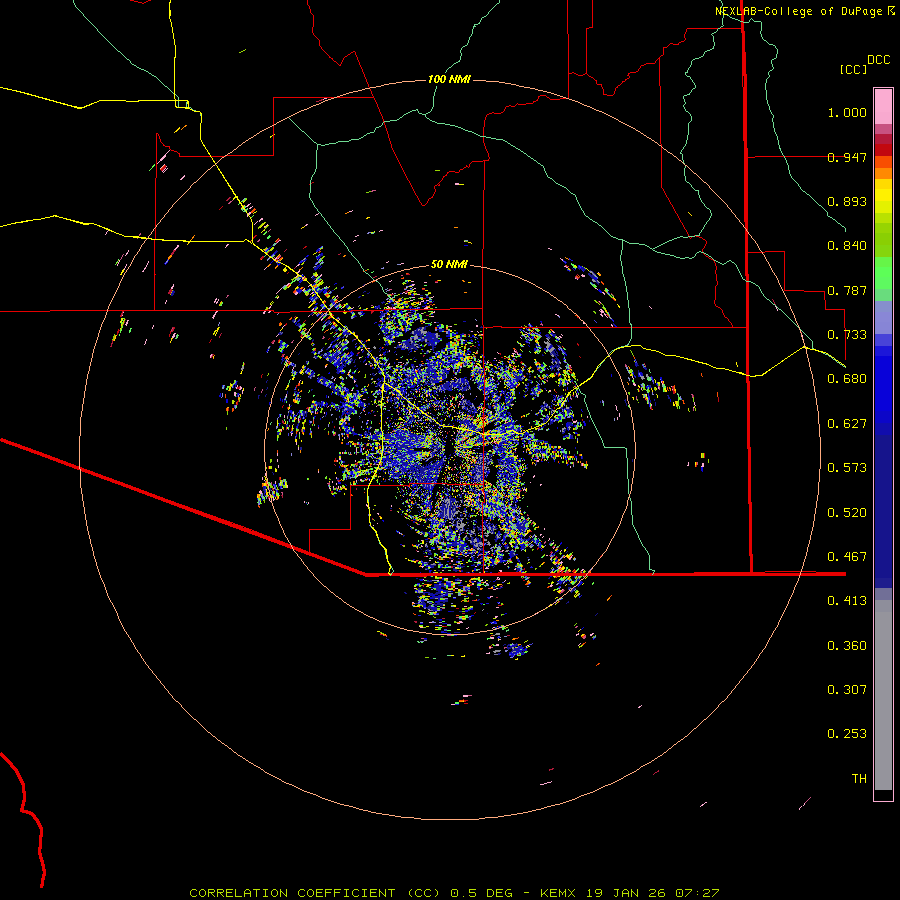Click the DCC label above color bar
This screenshot has height=900, width=900.
[879, 60]
